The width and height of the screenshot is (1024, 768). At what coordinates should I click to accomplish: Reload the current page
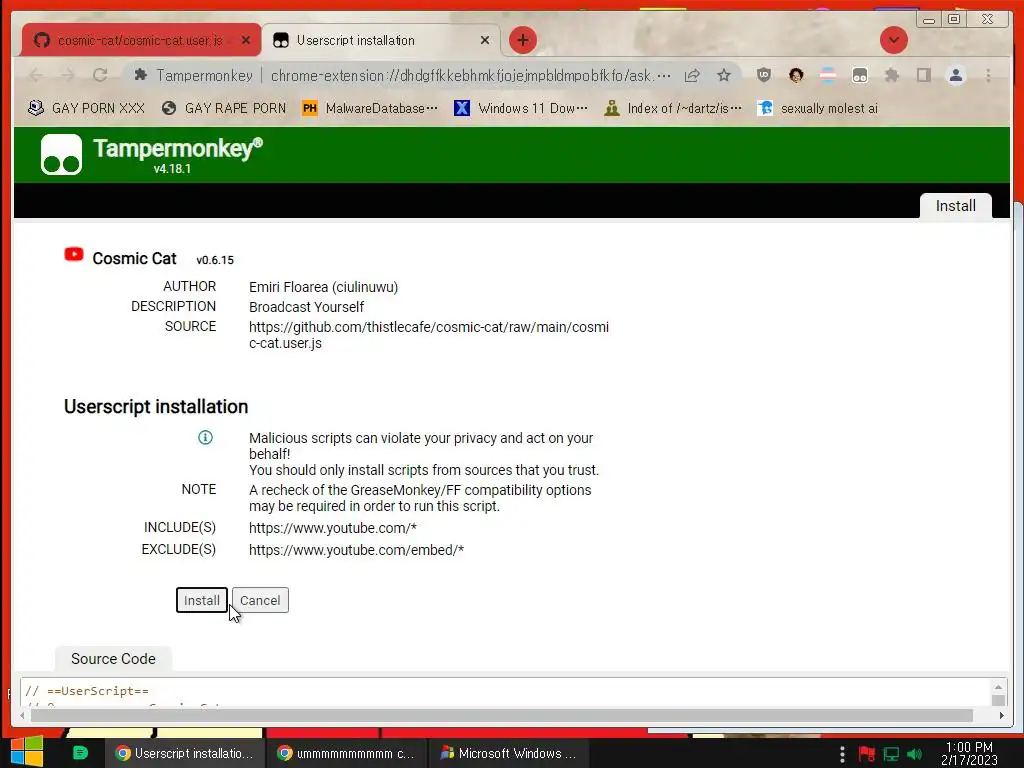coord(100,76)
